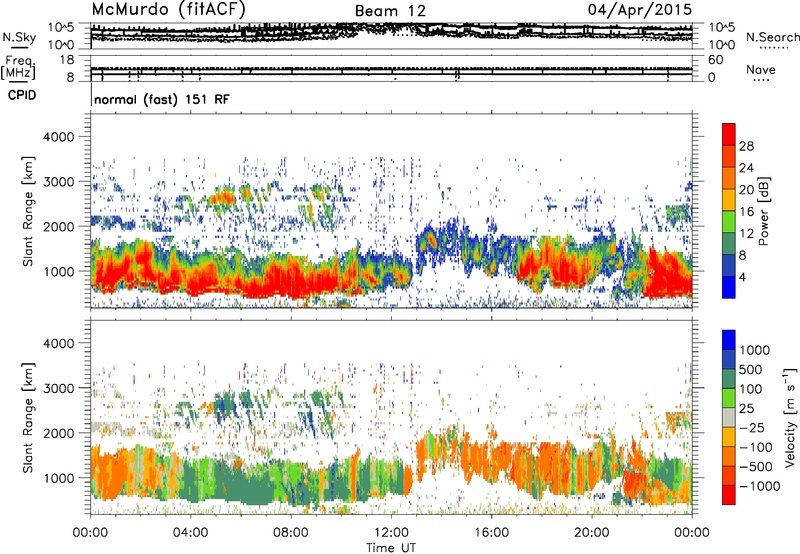Click the red high-power echo near 08:00
Viewport: 800px width, 554px height.
point(291,278)
